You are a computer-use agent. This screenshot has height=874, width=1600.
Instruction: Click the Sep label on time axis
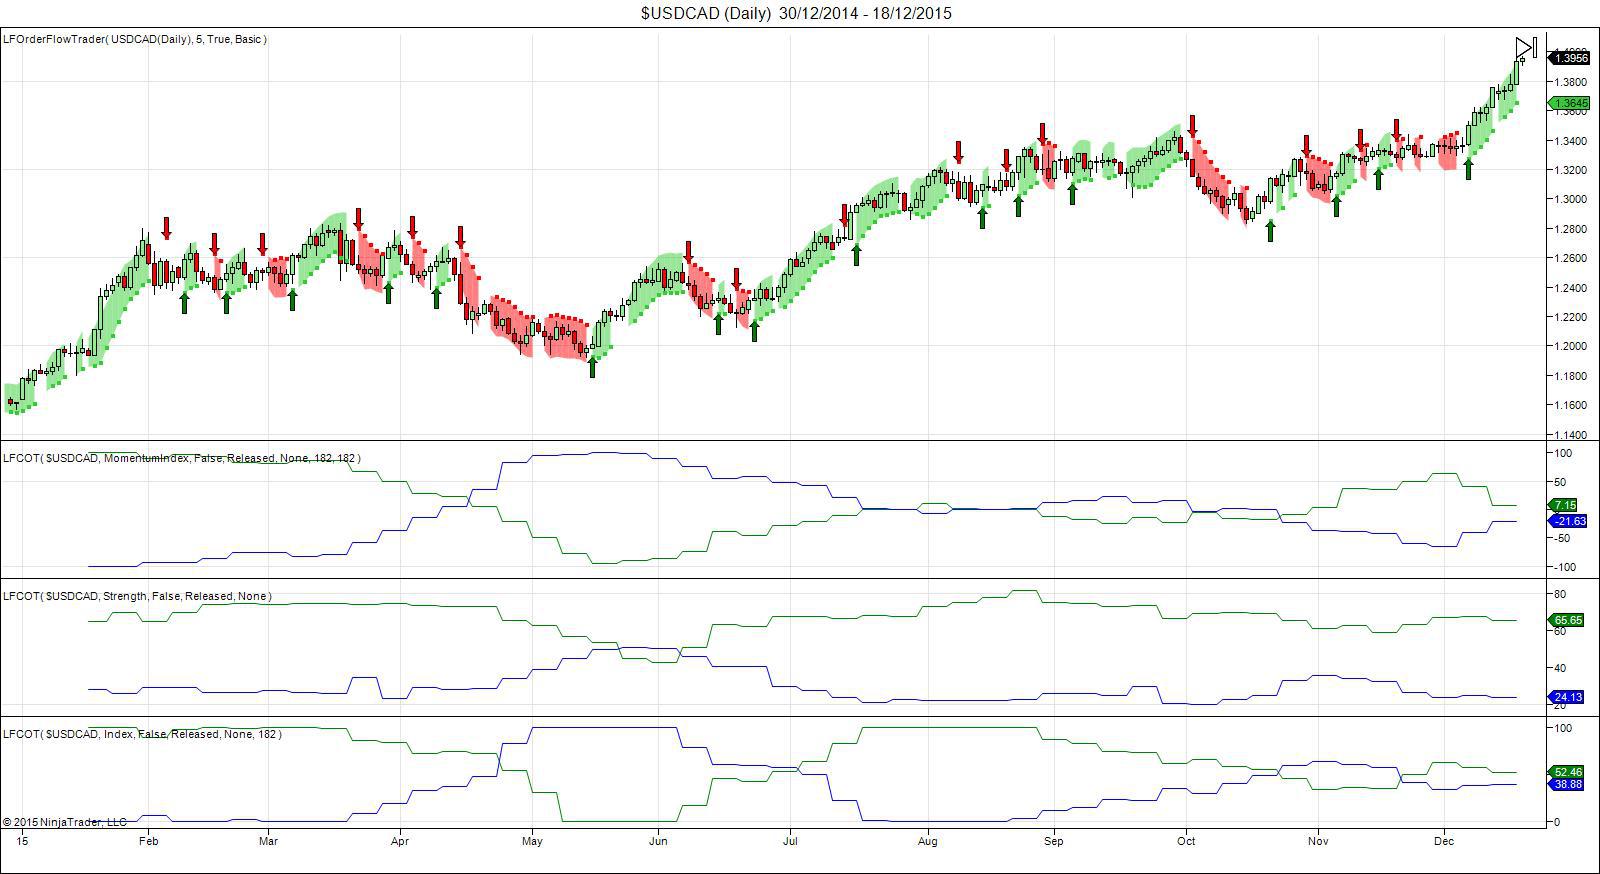pyautogui.click(x=1053, y=842)
